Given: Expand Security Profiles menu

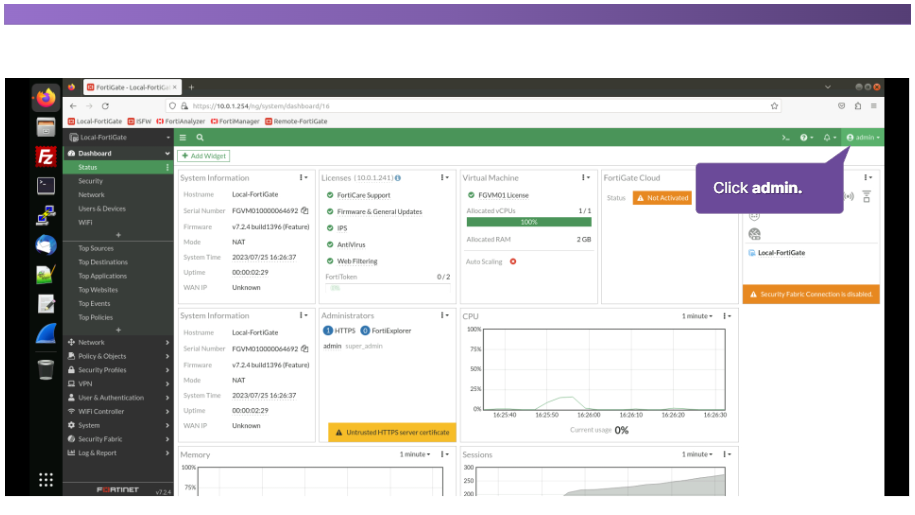Looking at the screenshot, I should 118,370.
